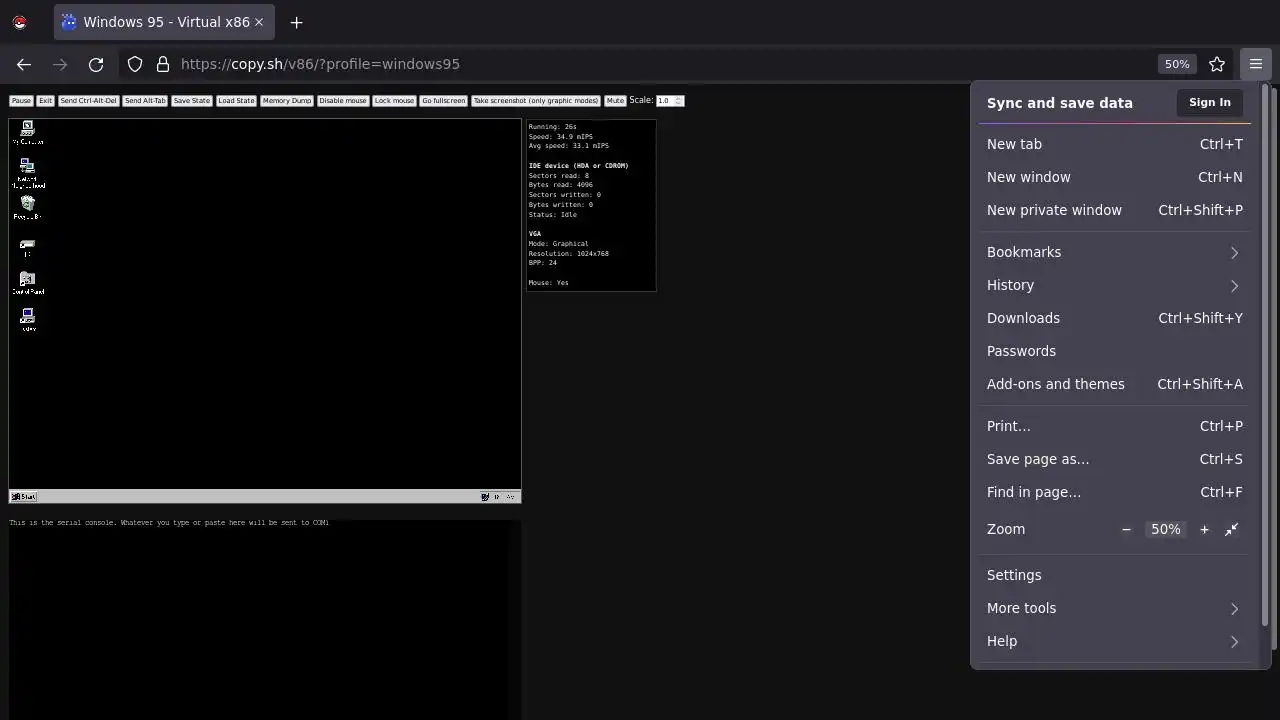Viewport: 1280px width, 720px height.
Task: Open Network Neighborhood desktop icon
Action: pos(27,173)
